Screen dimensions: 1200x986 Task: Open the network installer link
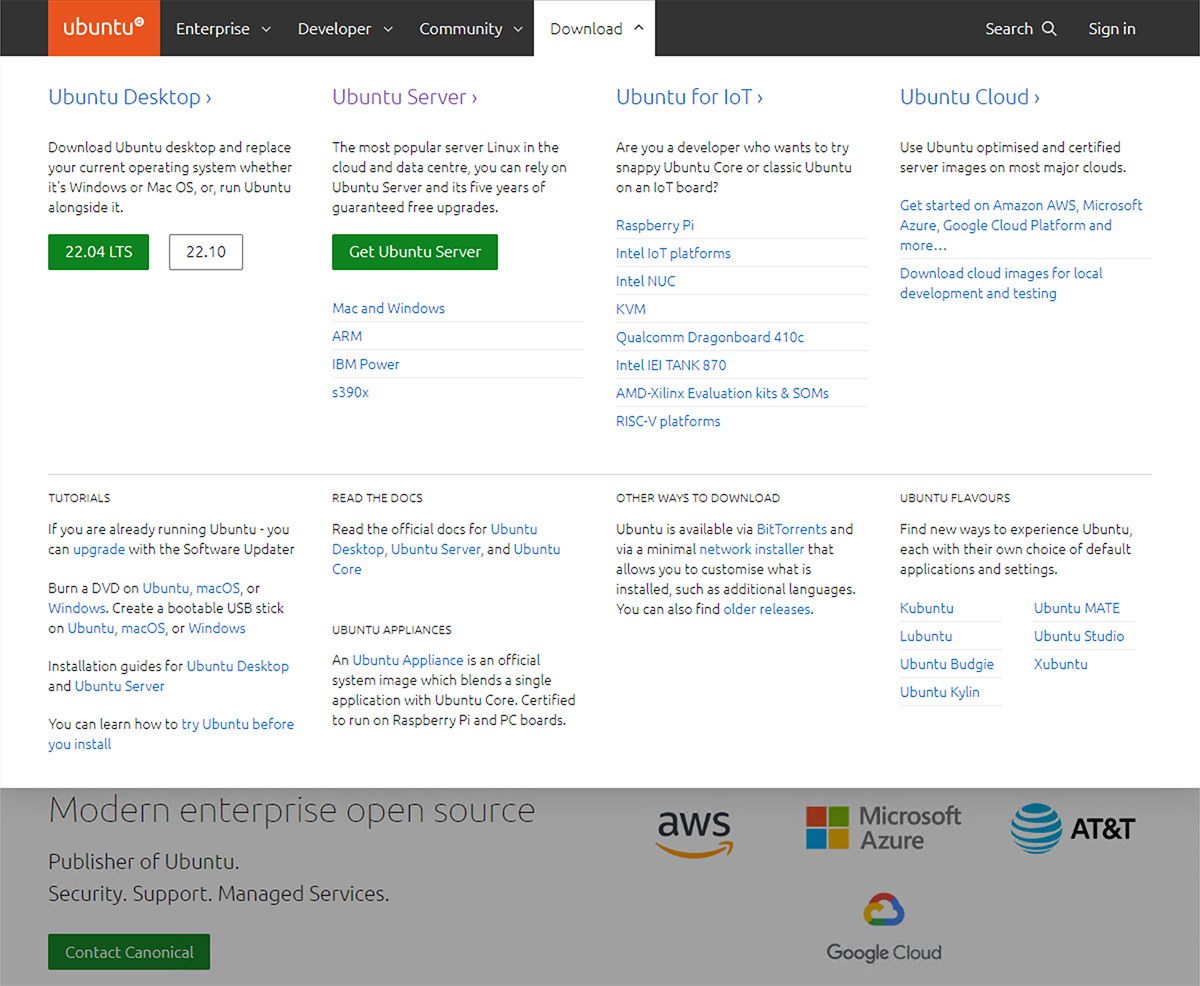click(x=751, y=549)
